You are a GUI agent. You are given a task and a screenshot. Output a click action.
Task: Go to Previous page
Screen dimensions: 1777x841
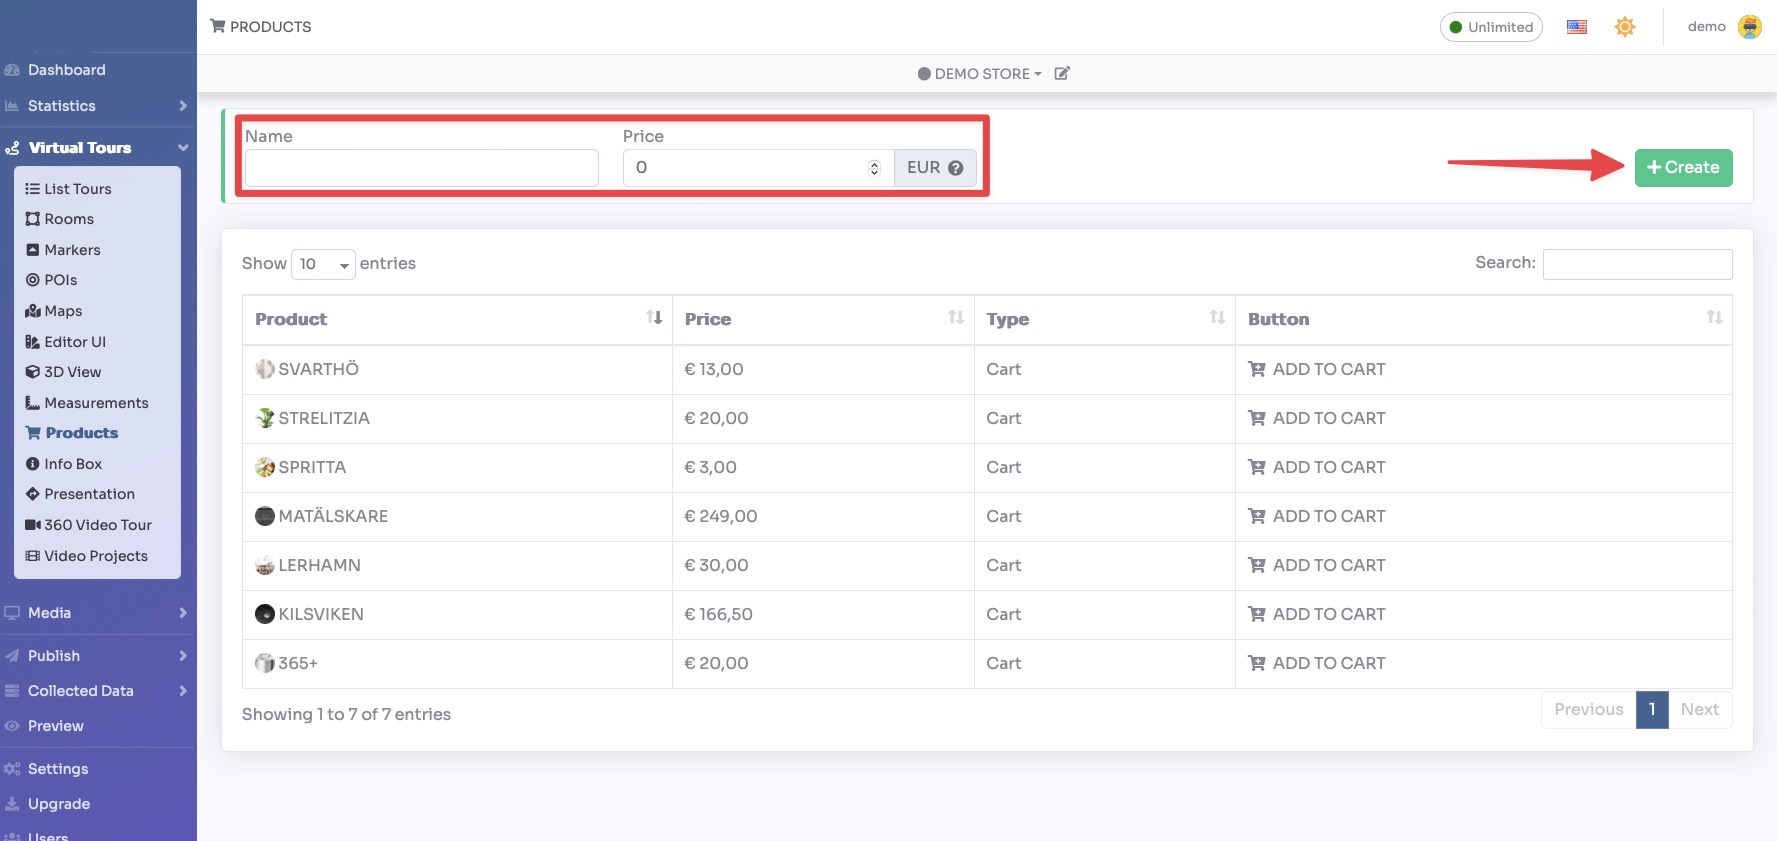[1589, 710]
